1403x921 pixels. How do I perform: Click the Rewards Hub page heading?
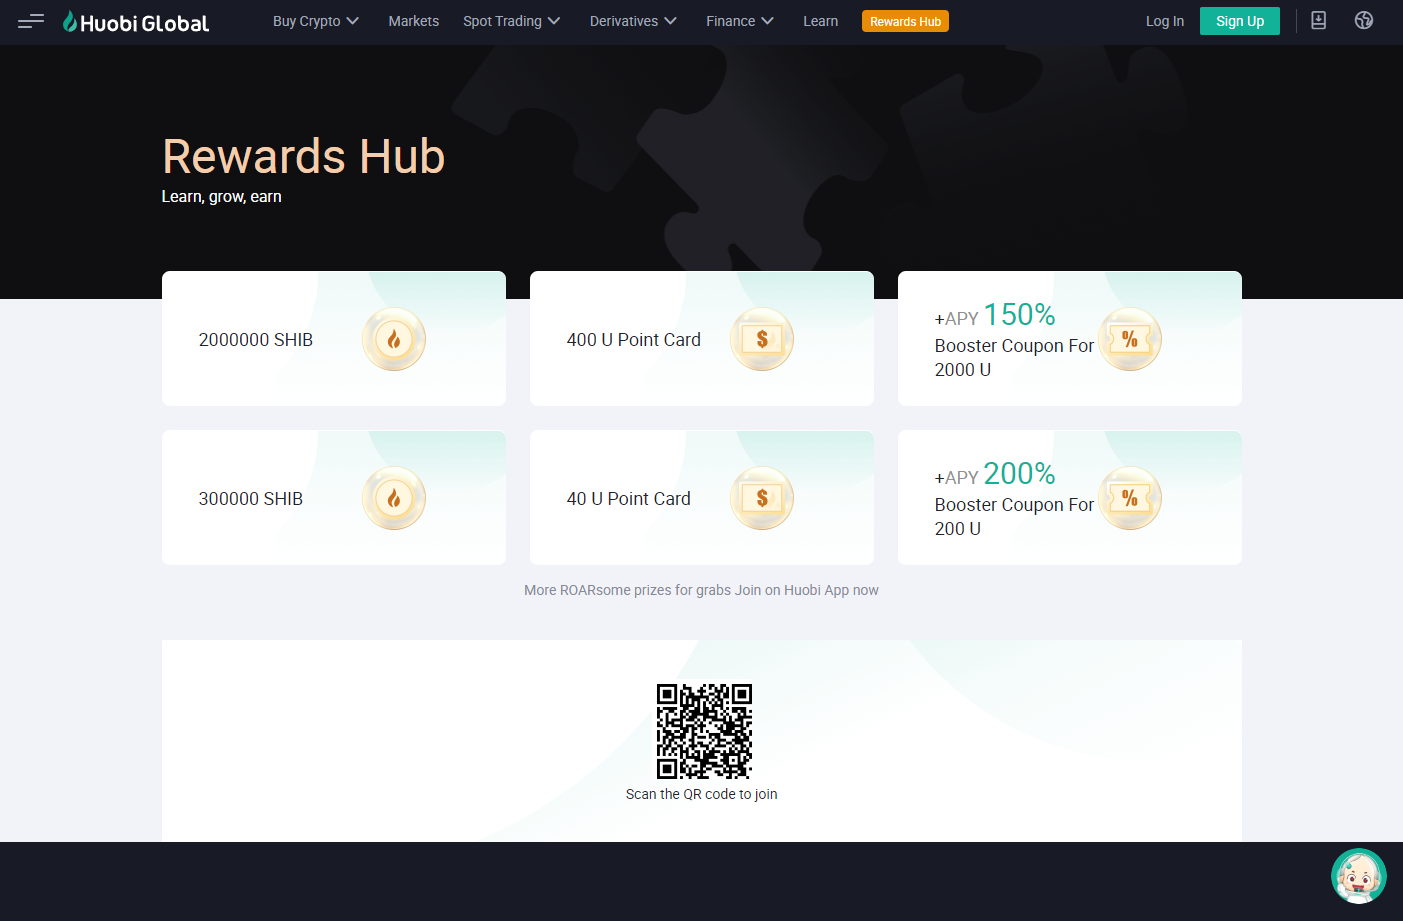pyautogui.click(x=303, y=156)
